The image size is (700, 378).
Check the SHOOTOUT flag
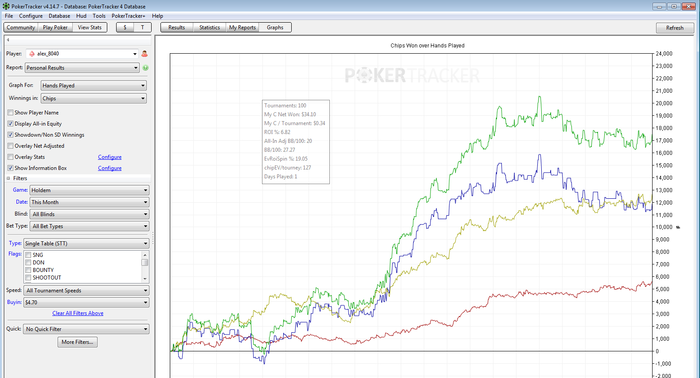tap(28, 278)
